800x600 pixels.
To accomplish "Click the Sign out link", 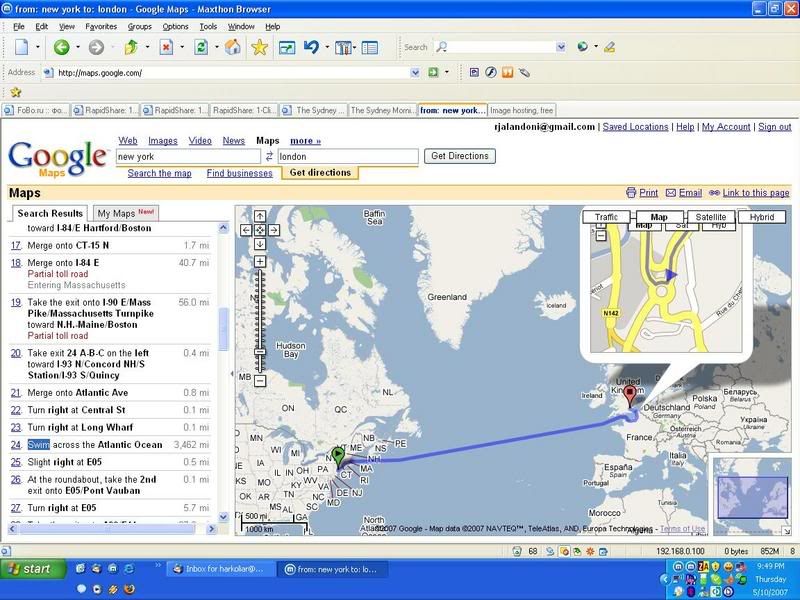I will coord(774,127).
